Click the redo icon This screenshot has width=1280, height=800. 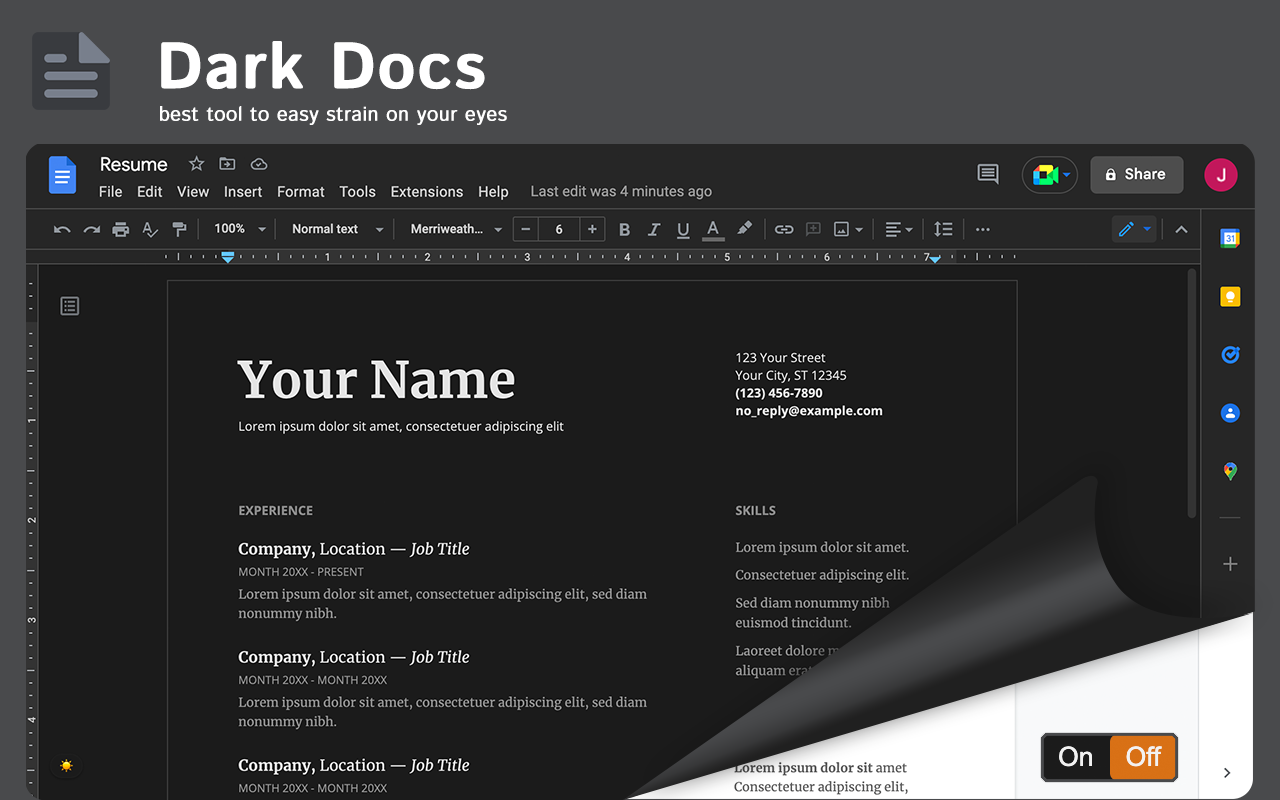pyautogui.click(x=92, y=229)
